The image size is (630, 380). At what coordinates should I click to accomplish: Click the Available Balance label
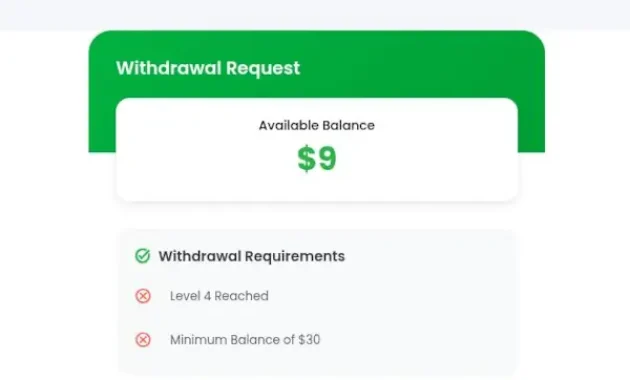[x=317, y=125]
